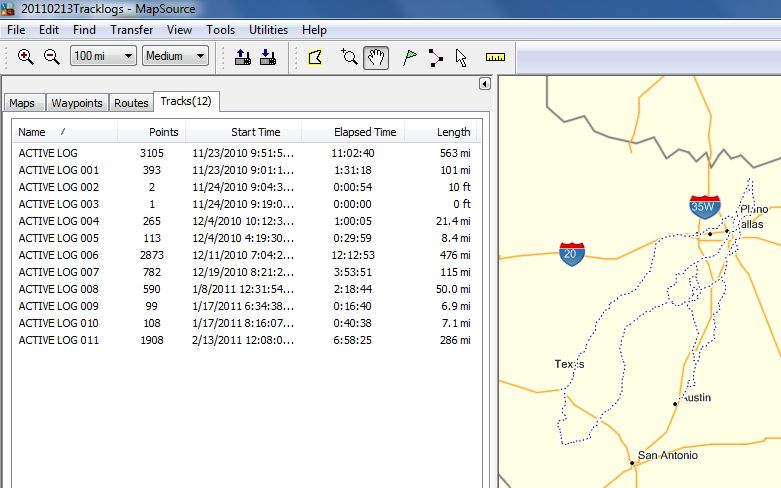Click the San Antonio city label on map
This screenshot has height=488, width=781.
pyautogui.click(x=667, y=455)
